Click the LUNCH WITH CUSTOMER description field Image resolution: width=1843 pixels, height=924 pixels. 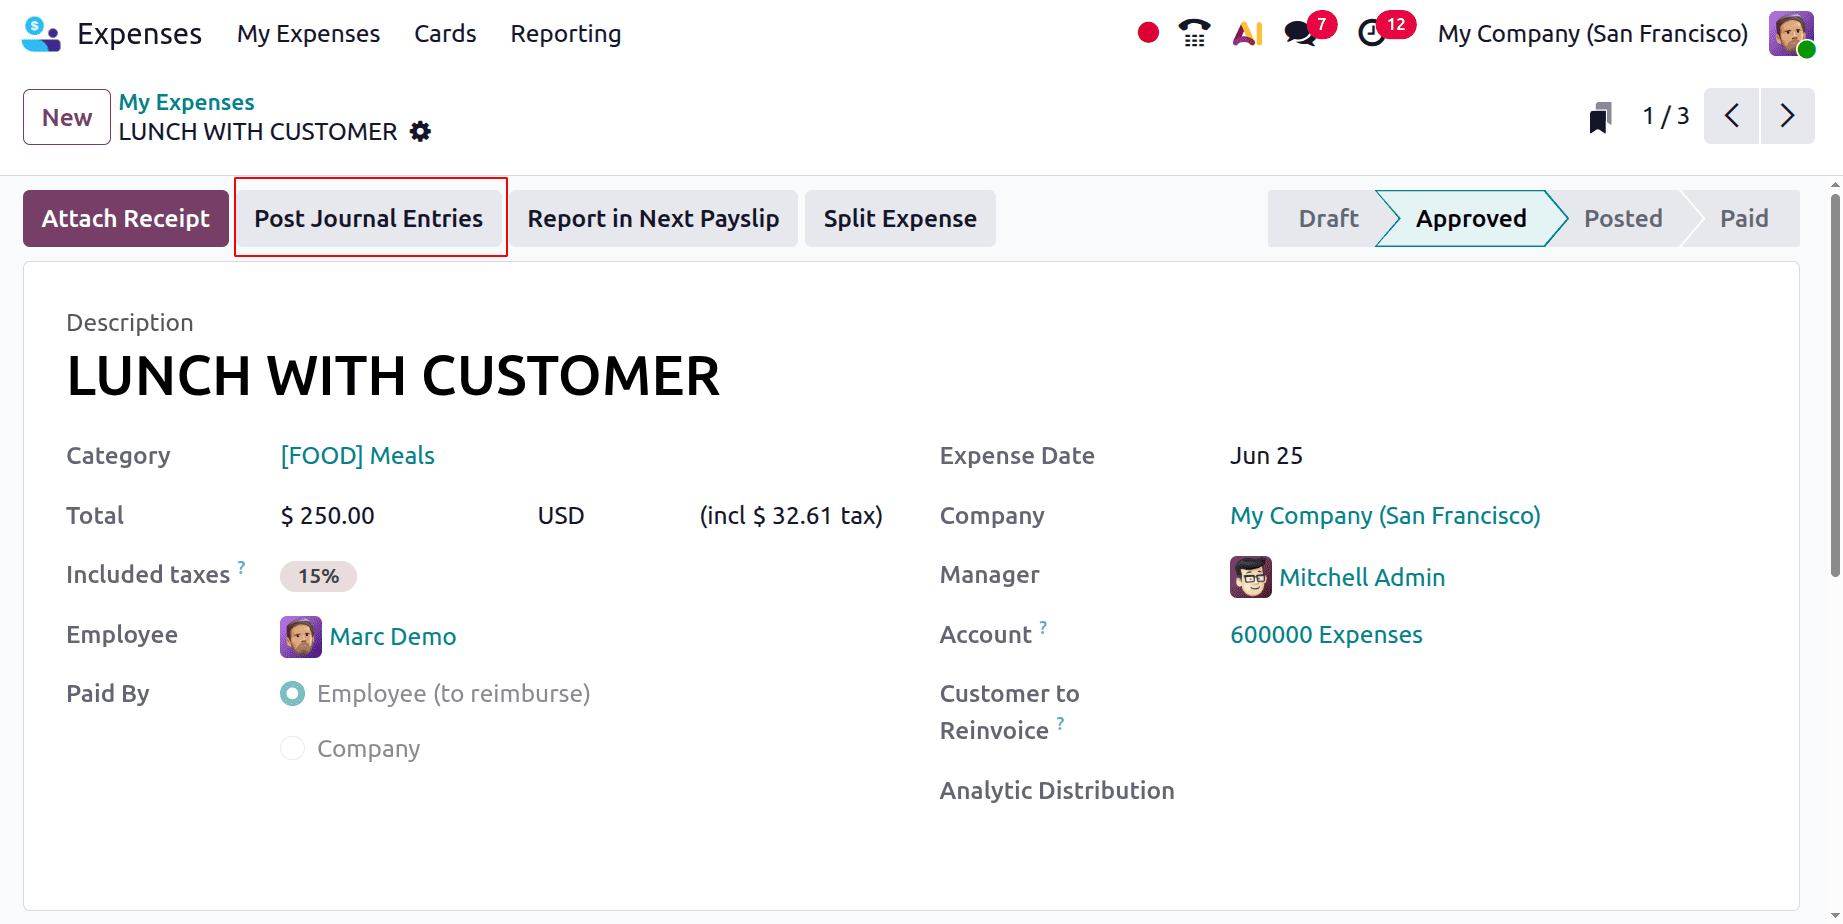pyautogui.click(x=393, y=376)
